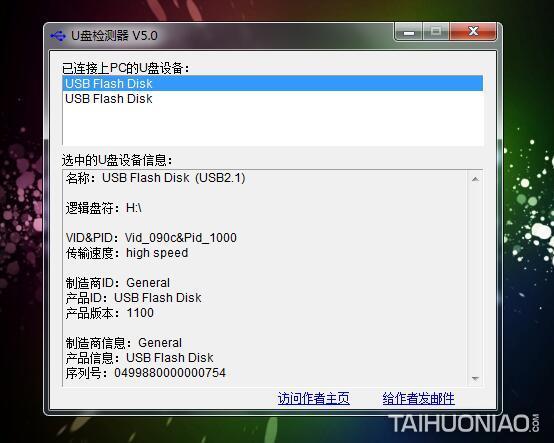Click the 产品信息: USB Flash Disk line
Viewport: 554px width, 443px height.
pos(140,358)
